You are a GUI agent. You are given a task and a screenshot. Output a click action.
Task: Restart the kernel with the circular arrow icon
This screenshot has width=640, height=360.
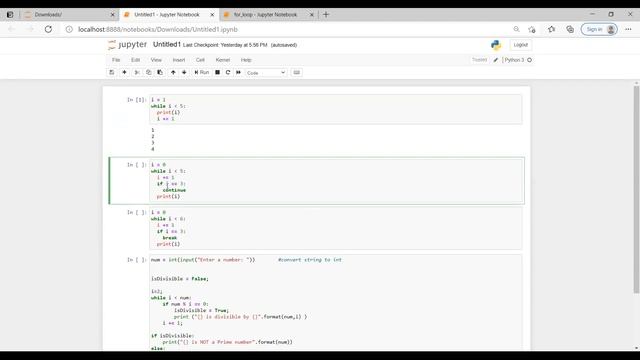pos(228,72)
